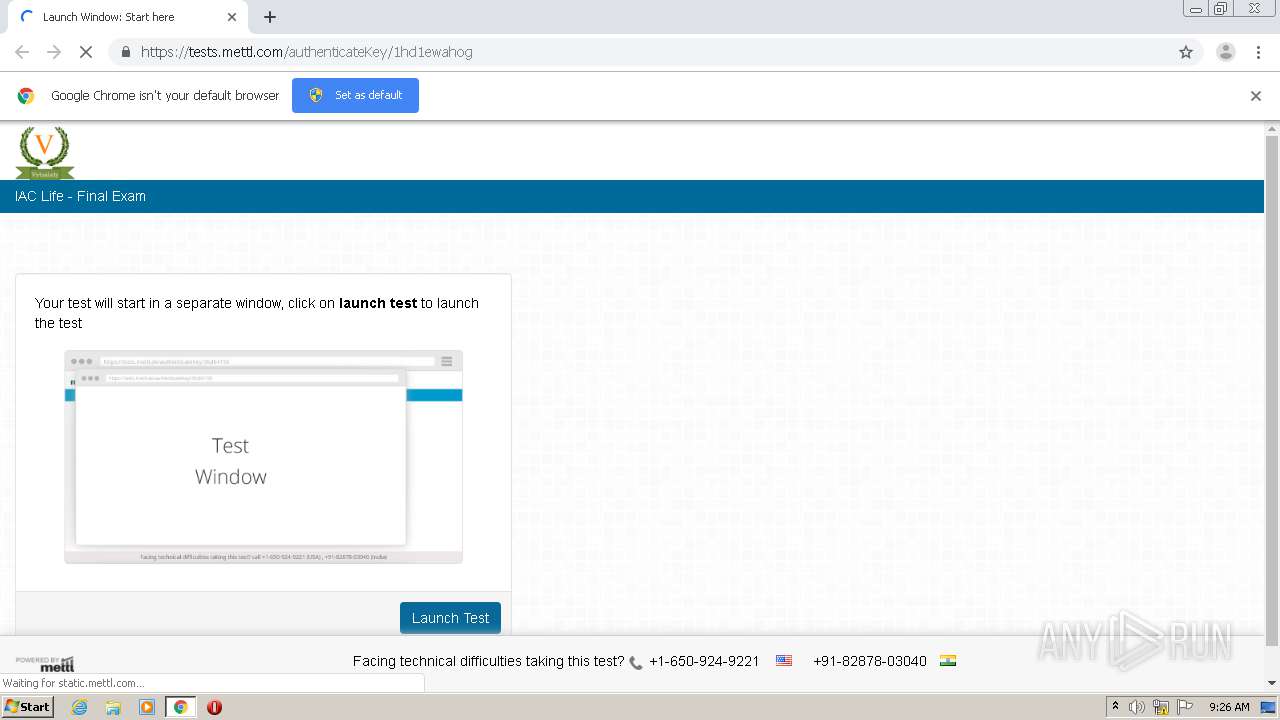Click the +1-650-924-9221 phone number

[x=704, y=661]
